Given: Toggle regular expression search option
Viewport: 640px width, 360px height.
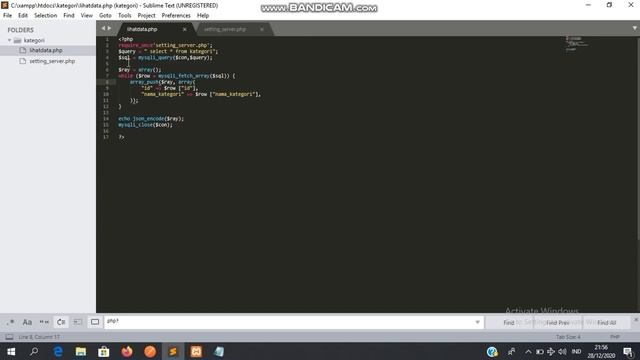Looking at the screenshot, I should (10, 322).
